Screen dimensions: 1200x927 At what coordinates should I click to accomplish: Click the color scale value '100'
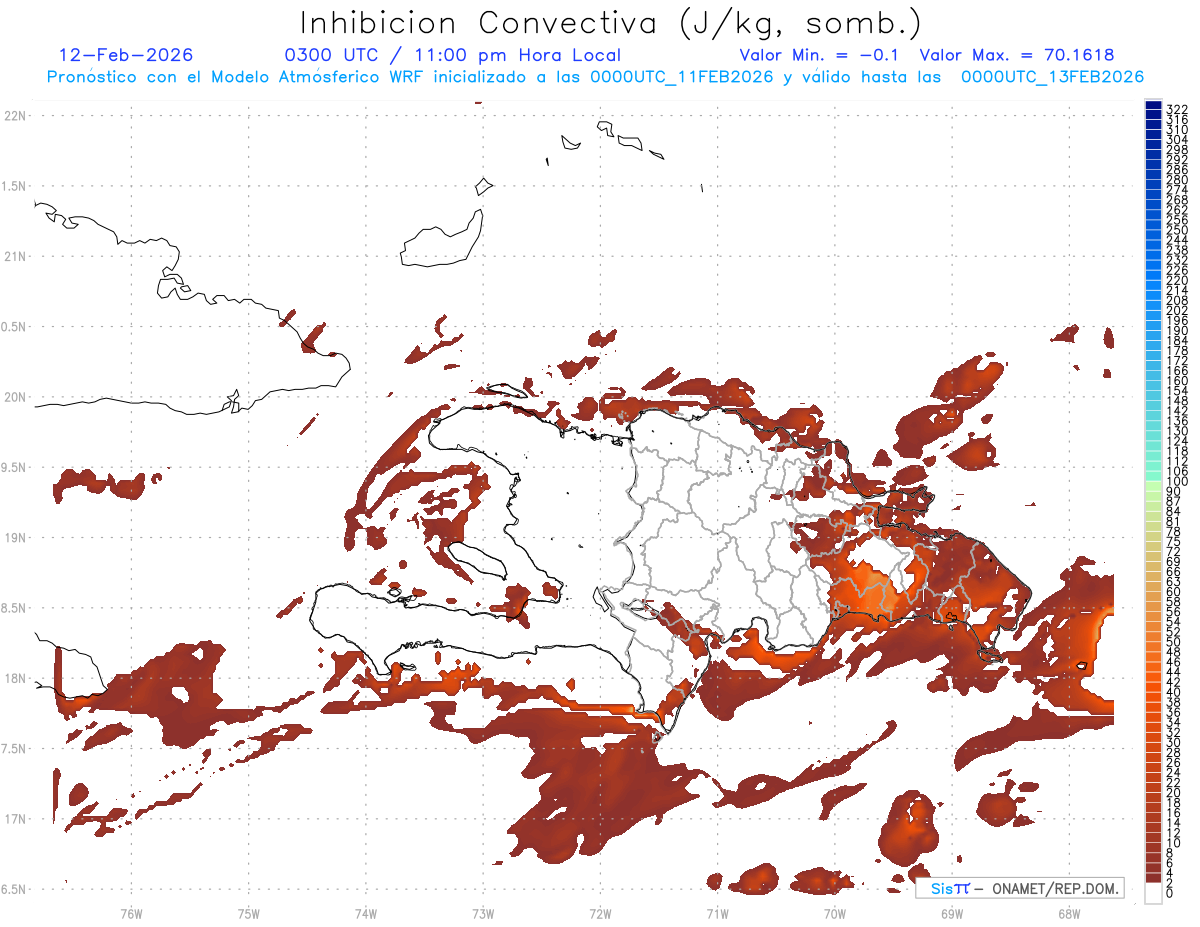1176,482
